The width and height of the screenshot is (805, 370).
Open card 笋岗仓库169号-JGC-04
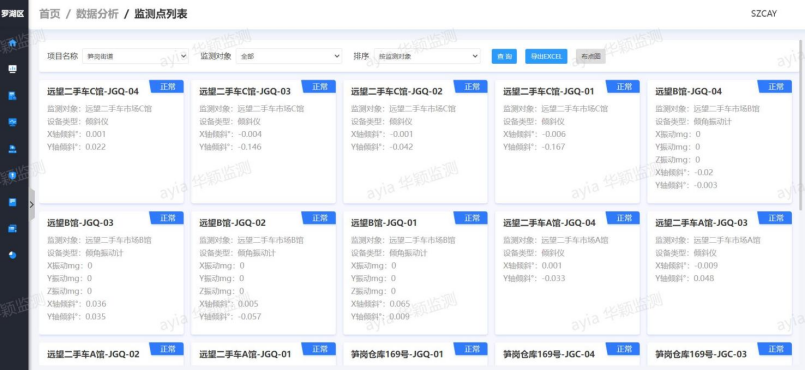click(567, 354)
